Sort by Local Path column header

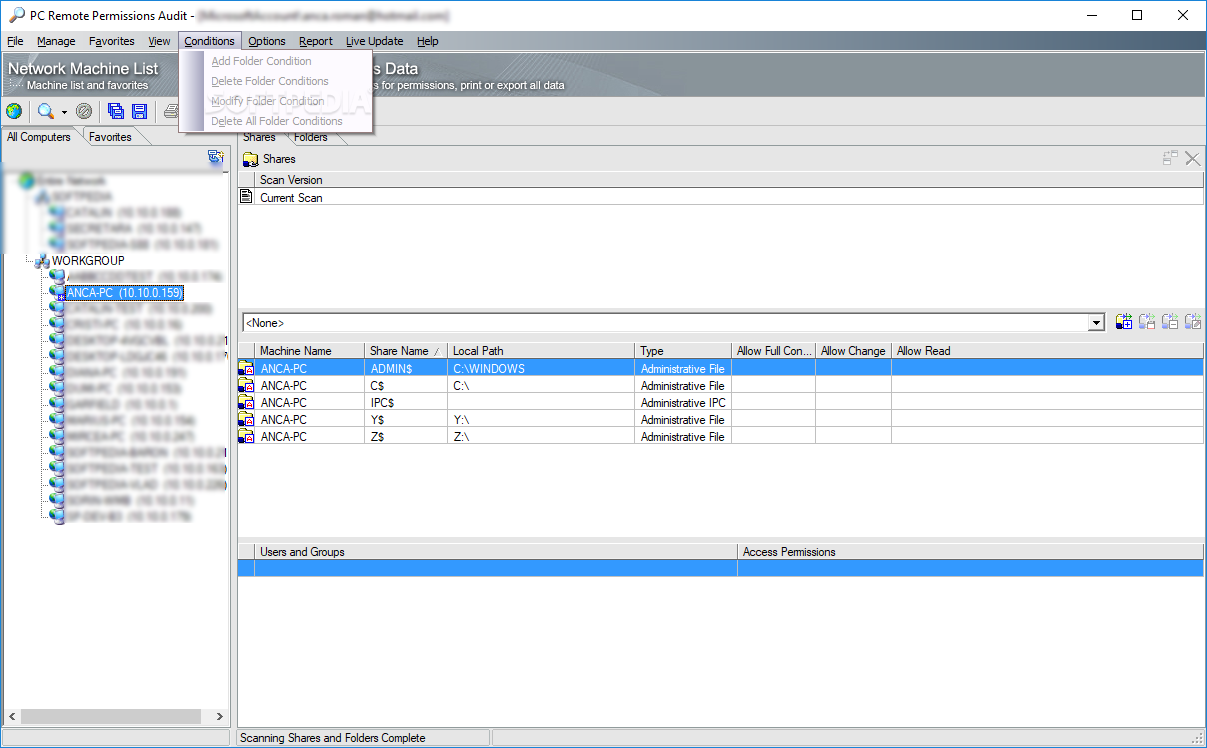[541, 351]
